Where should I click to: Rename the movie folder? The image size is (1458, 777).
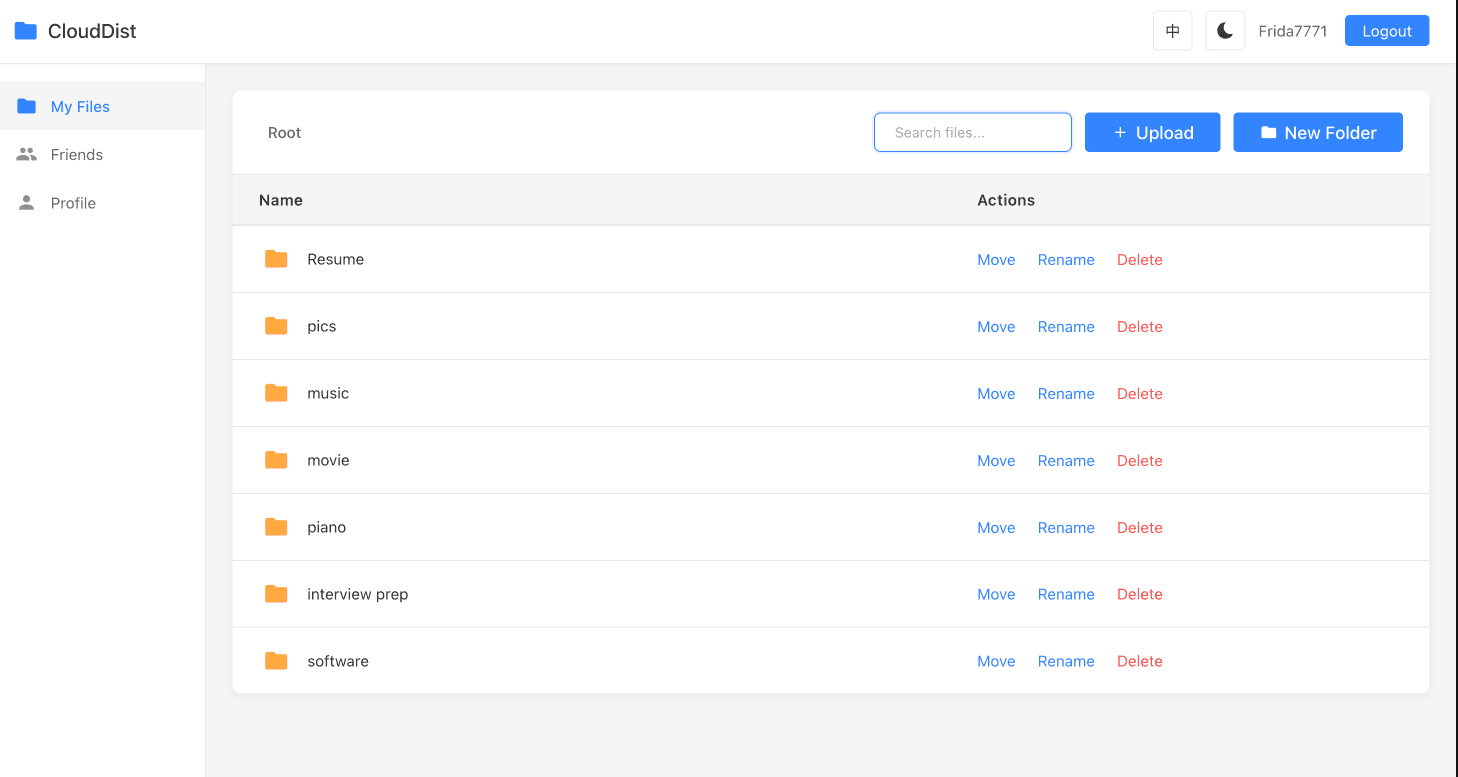[x=1065, y=461]
